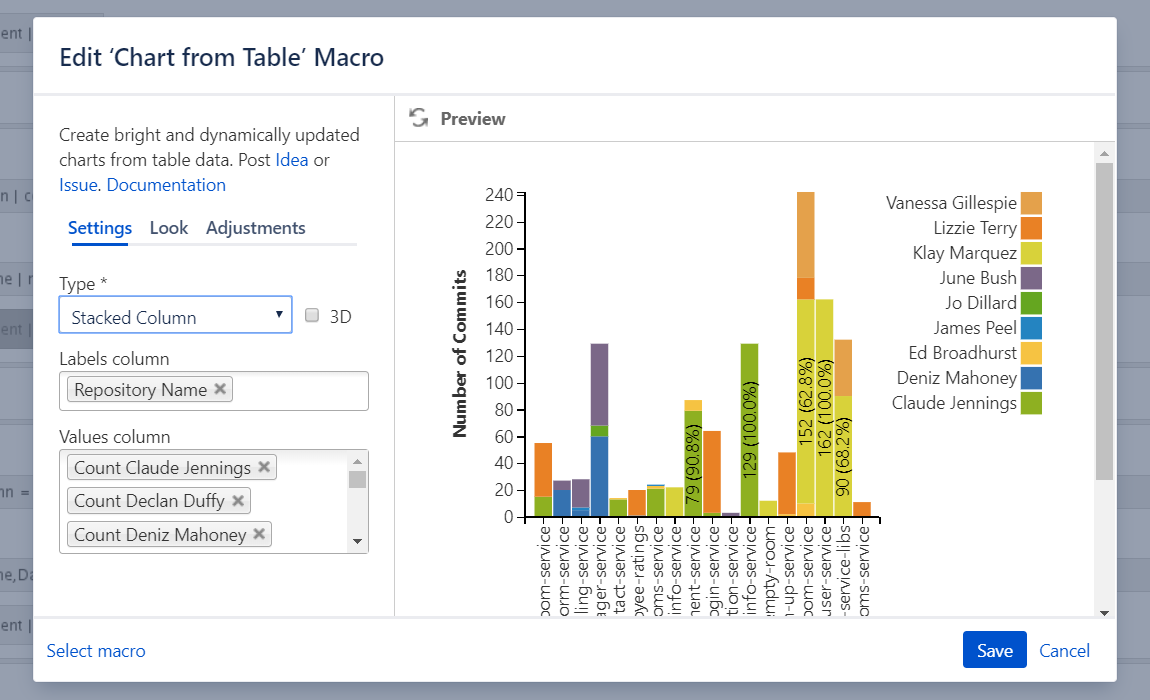This screenshot has width=1150, height=700.
Task: Click the refresh Preview icon
Action: pyautogui.click(x=418, y=118)
